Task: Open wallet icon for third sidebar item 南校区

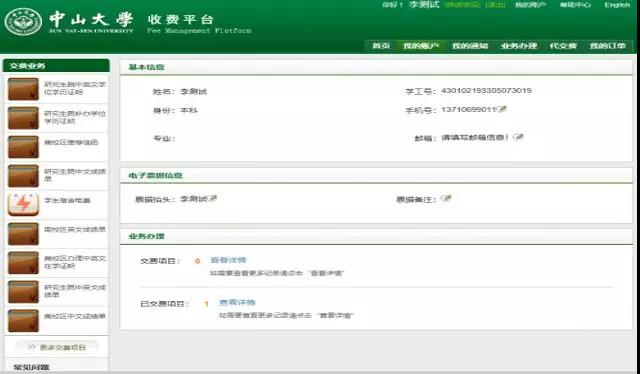Action: (23, 147)
